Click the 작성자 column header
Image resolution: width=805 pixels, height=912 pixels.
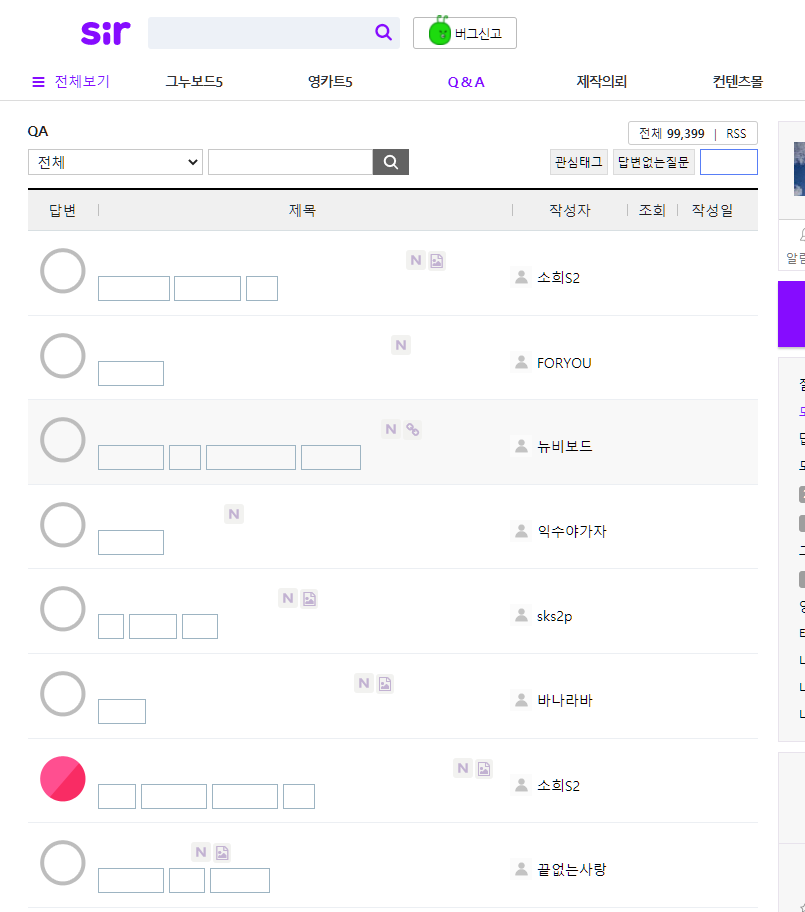(570, 210)
